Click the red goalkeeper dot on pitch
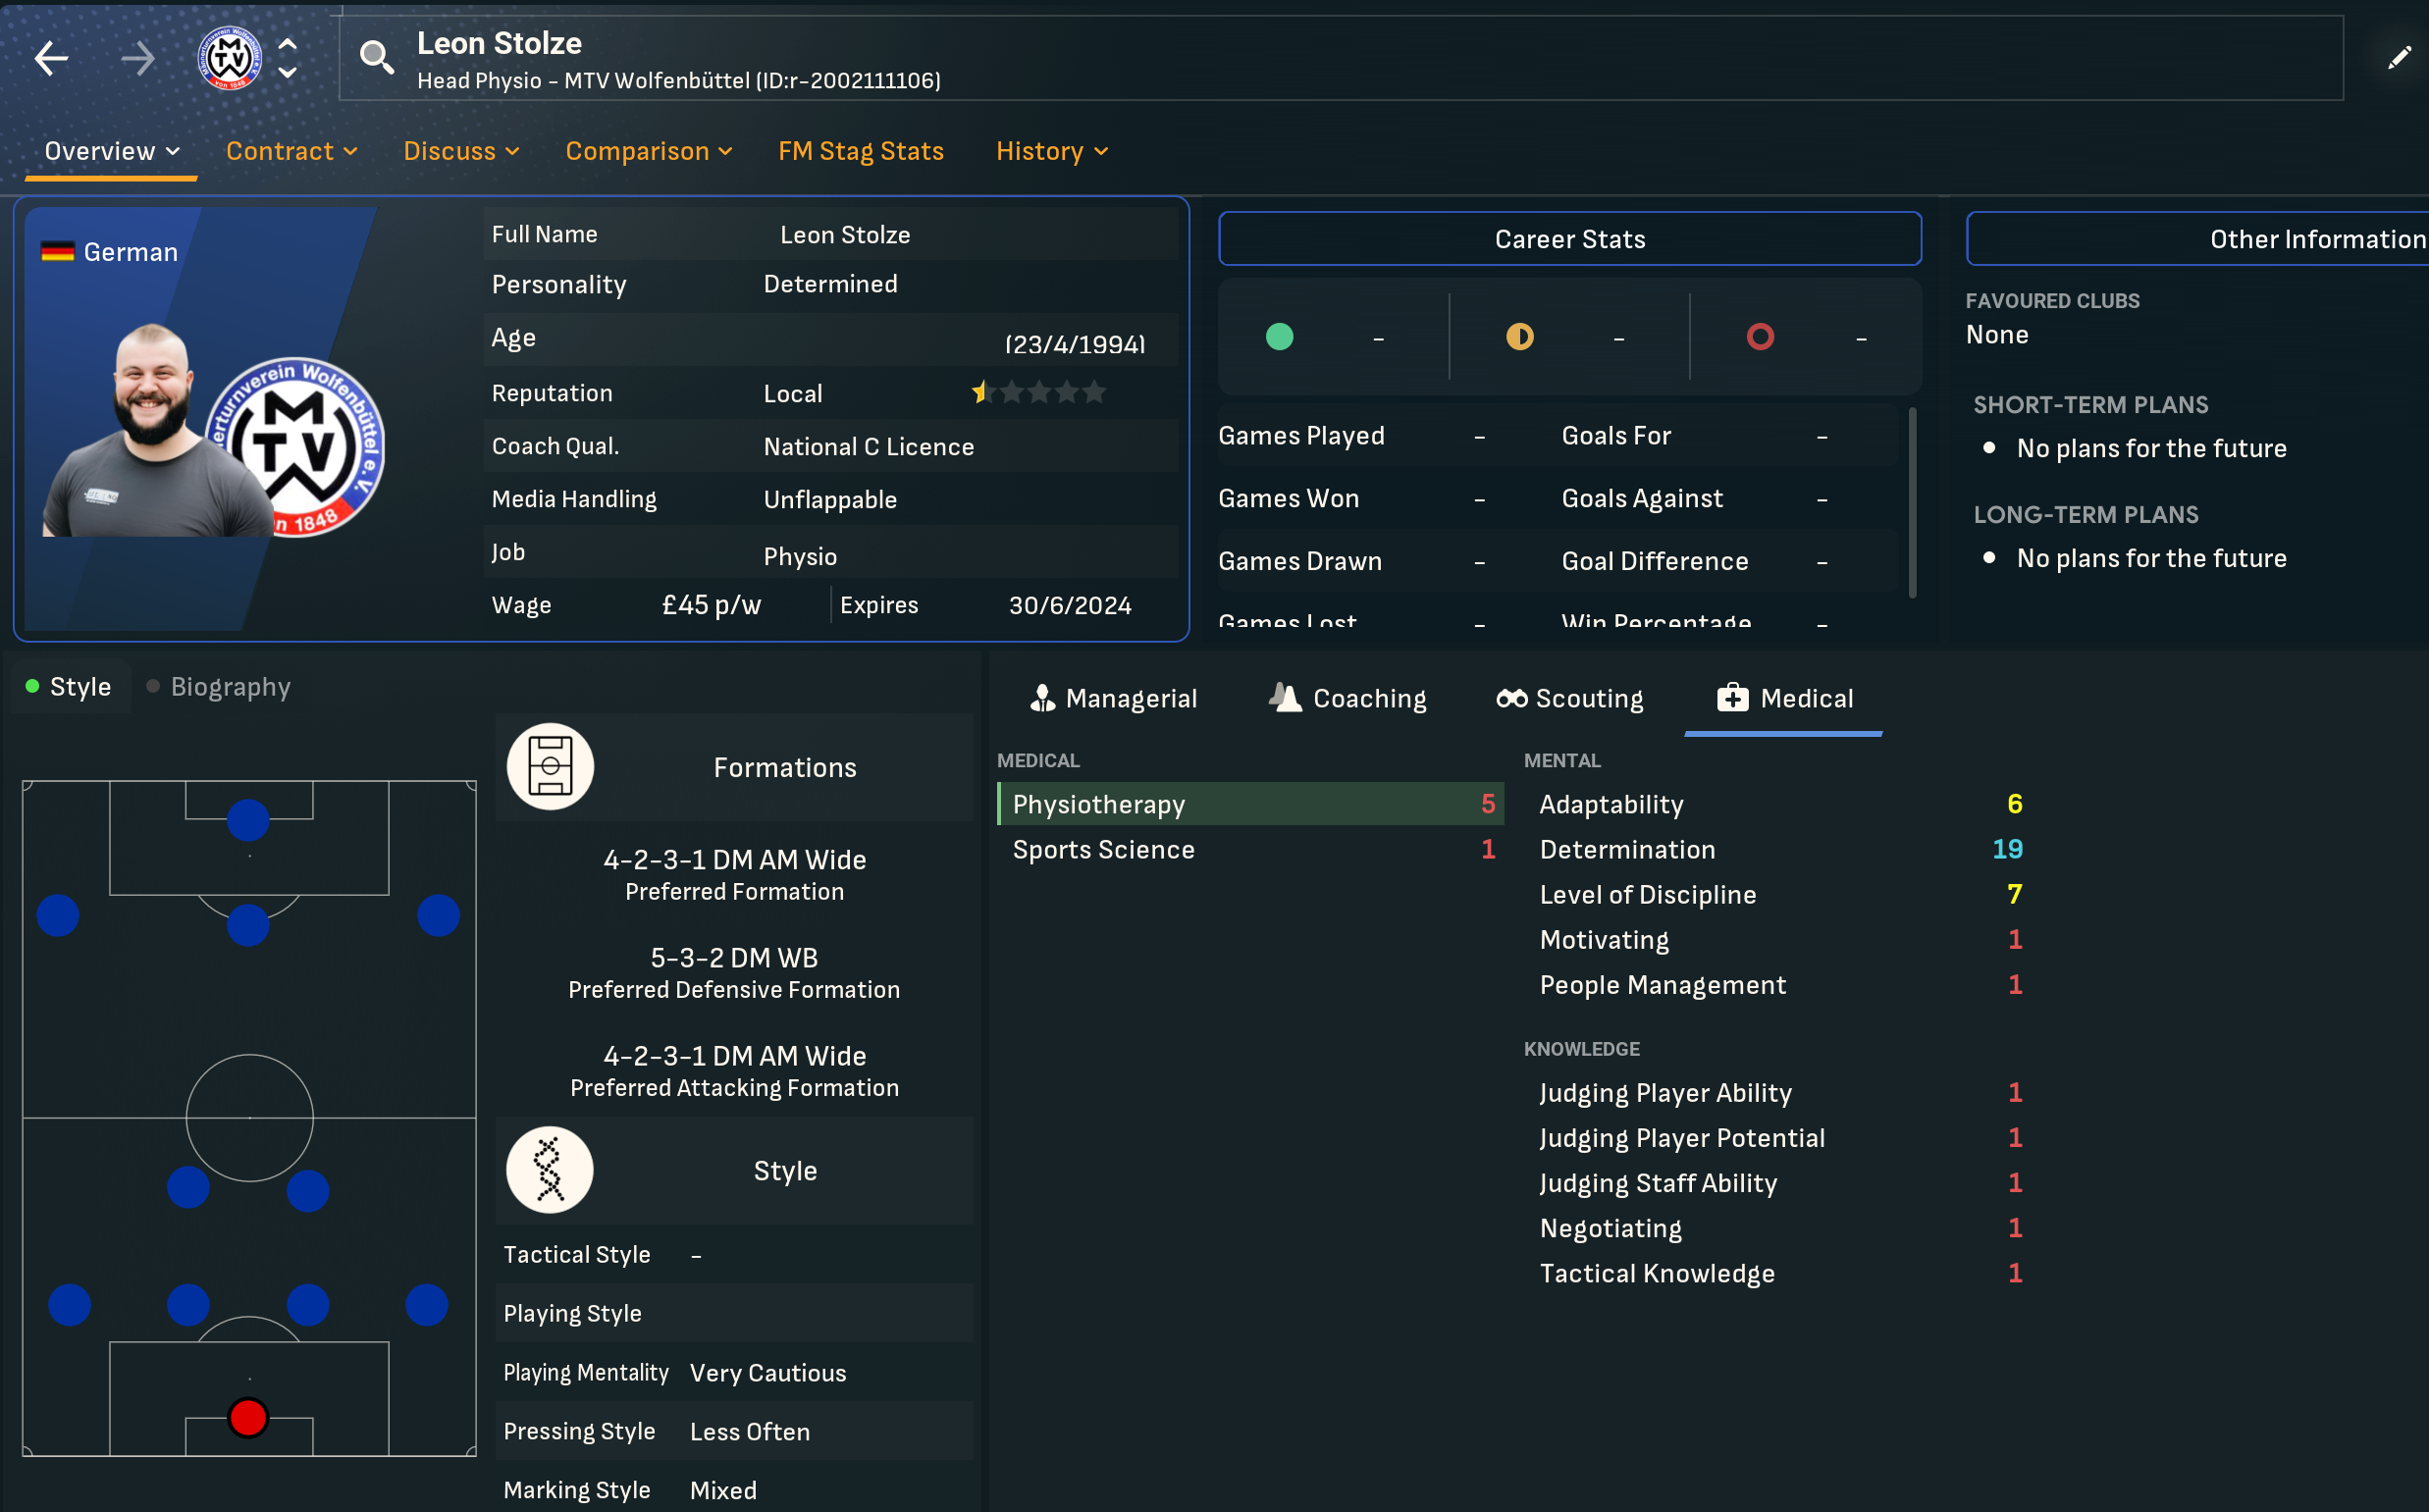This screenshot has height=1512, width=2429. pos(248,1417)
